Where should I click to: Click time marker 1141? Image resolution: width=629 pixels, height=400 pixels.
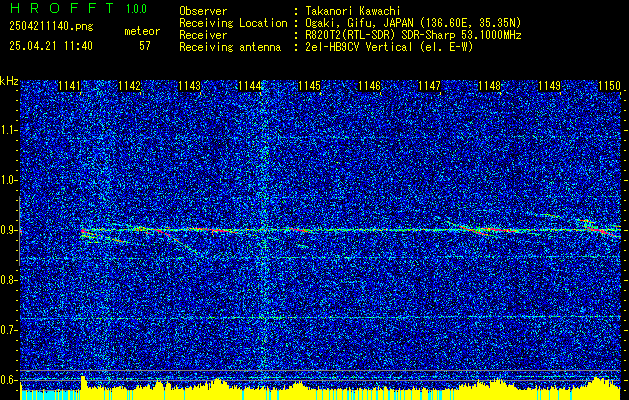[69, 86]
